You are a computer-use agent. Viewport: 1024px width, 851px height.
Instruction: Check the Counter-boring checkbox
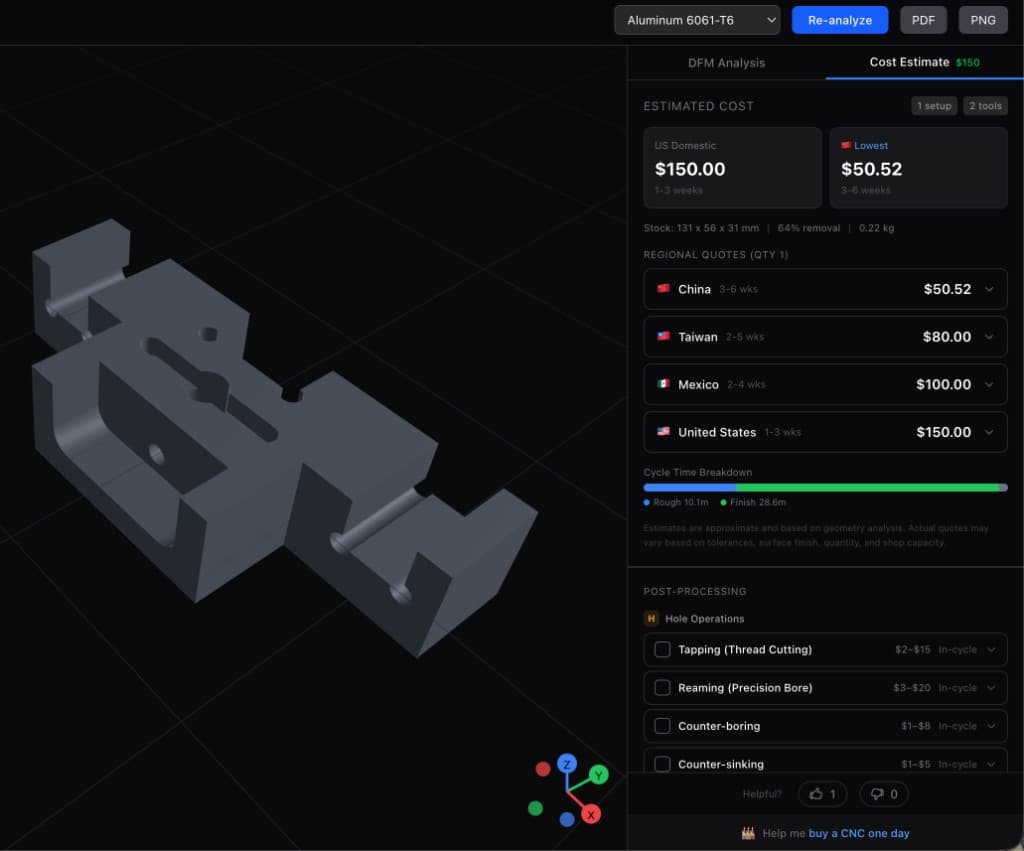pyautogui.click(x=663, y=726)
